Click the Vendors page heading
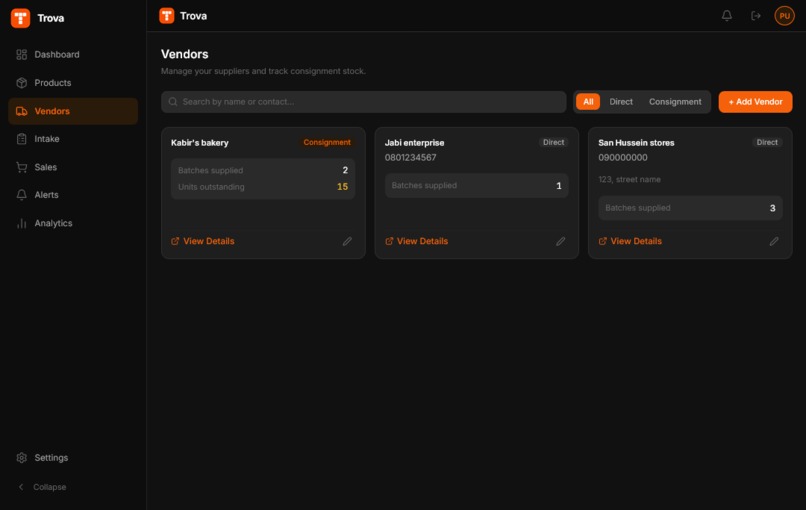This screenshot has height=510, width=806. (185, 54)
